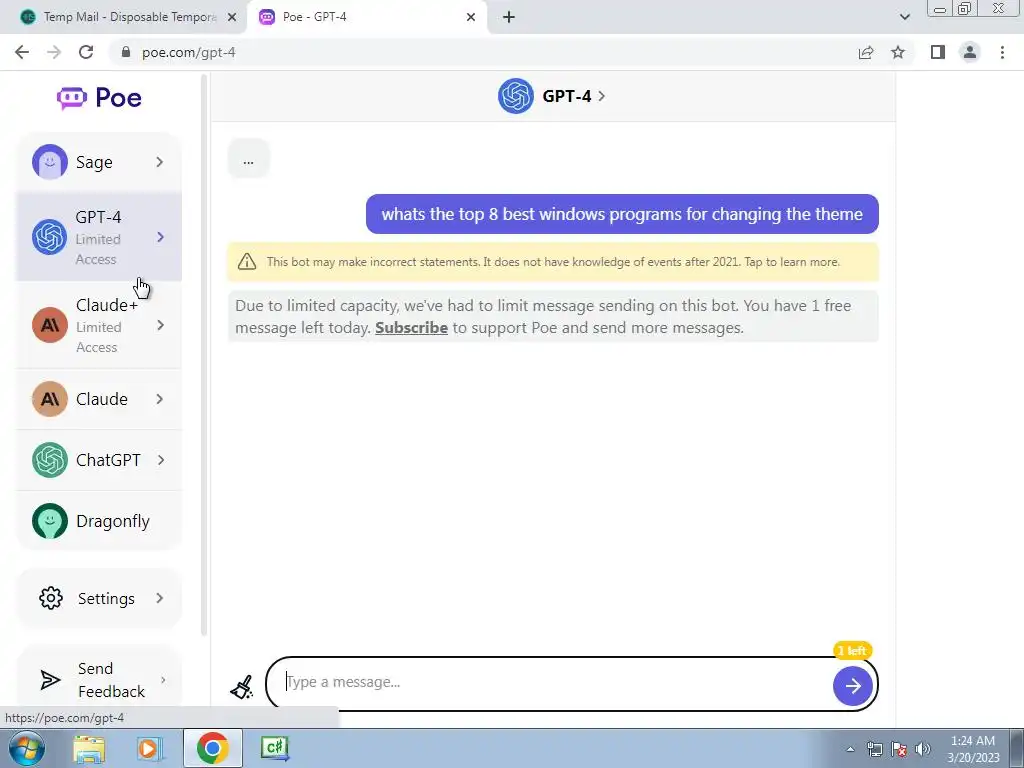Image resolution: width=1024 pixels, height=768 pixels.
Task: Focus the Type a message field
Action: 549,682
